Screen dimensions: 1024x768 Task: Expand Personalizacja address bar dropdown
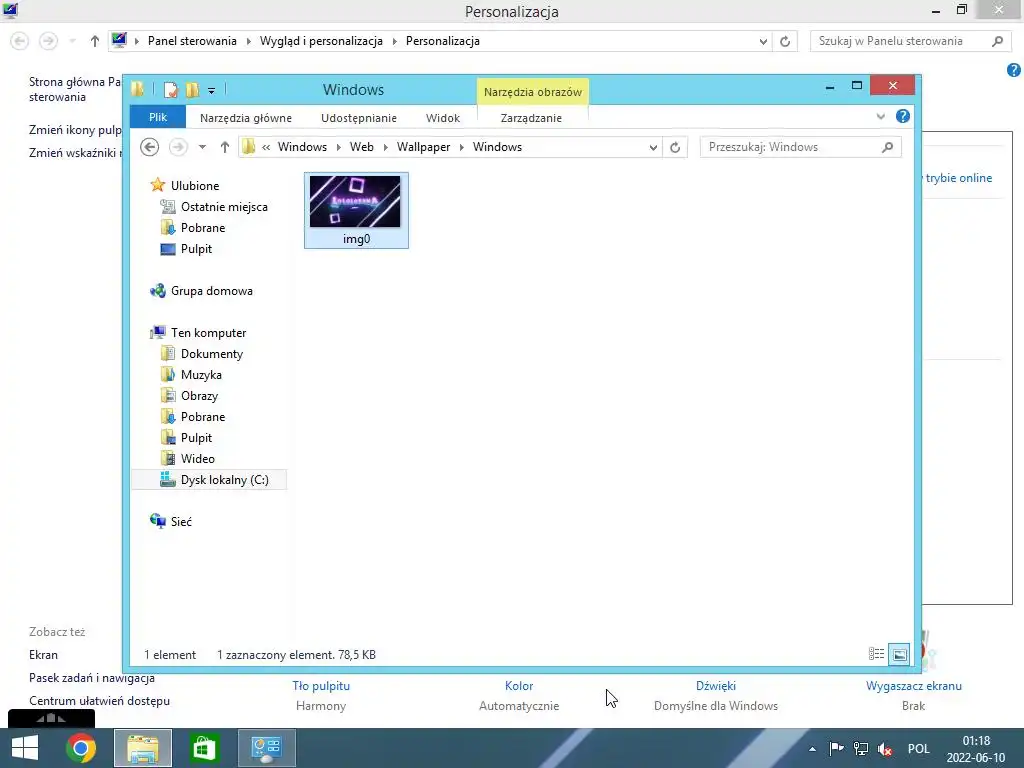coord(763,41)
